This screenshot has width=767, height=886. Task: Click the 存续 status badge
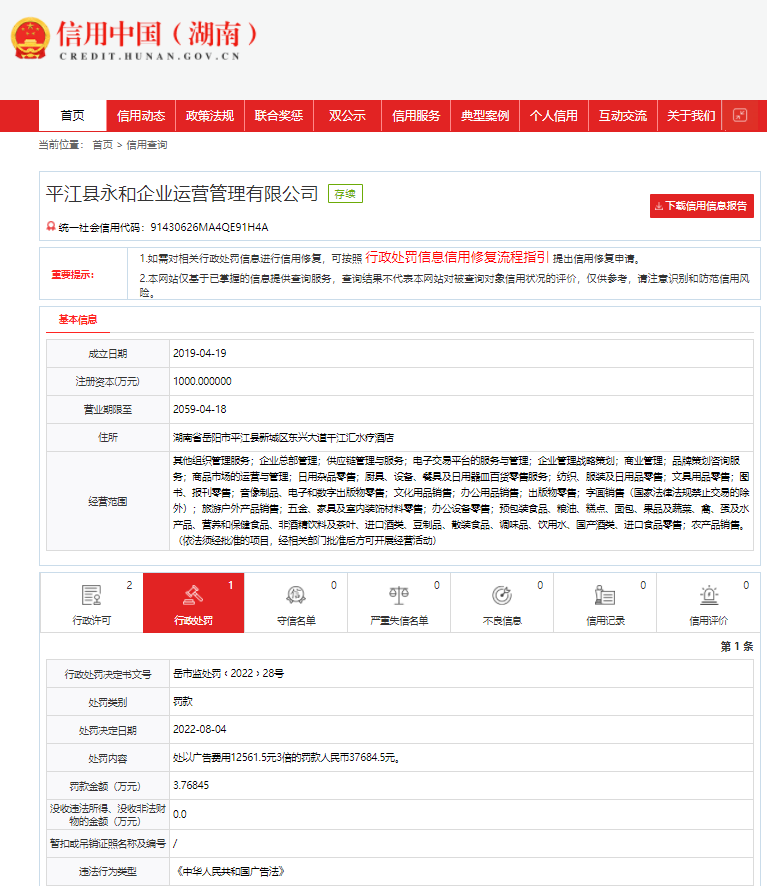point(345,194)
